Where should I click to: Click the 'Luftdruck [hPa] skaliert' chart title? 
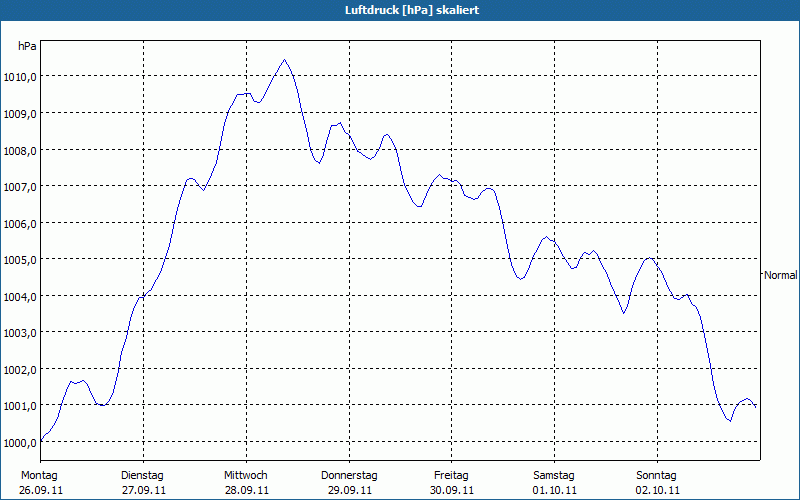click(x=412, y=10)
